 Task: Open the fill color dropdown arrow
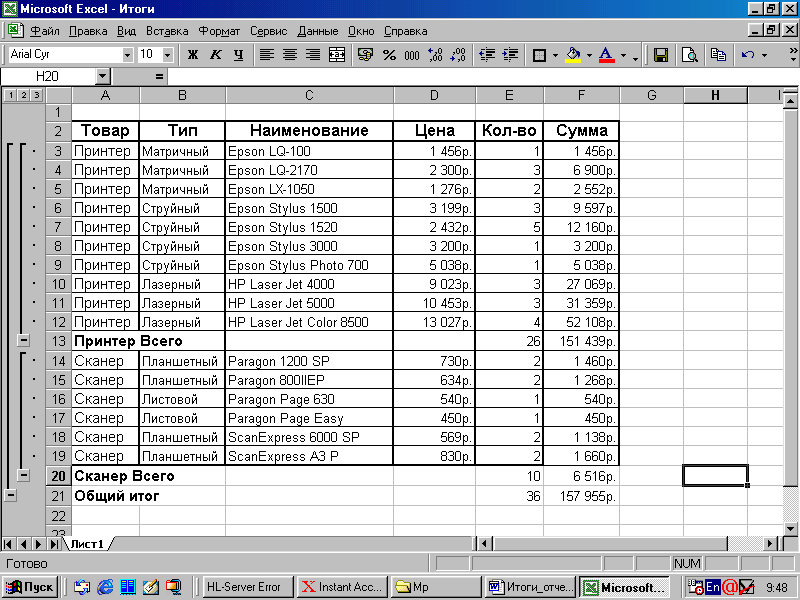coord(589,55)
